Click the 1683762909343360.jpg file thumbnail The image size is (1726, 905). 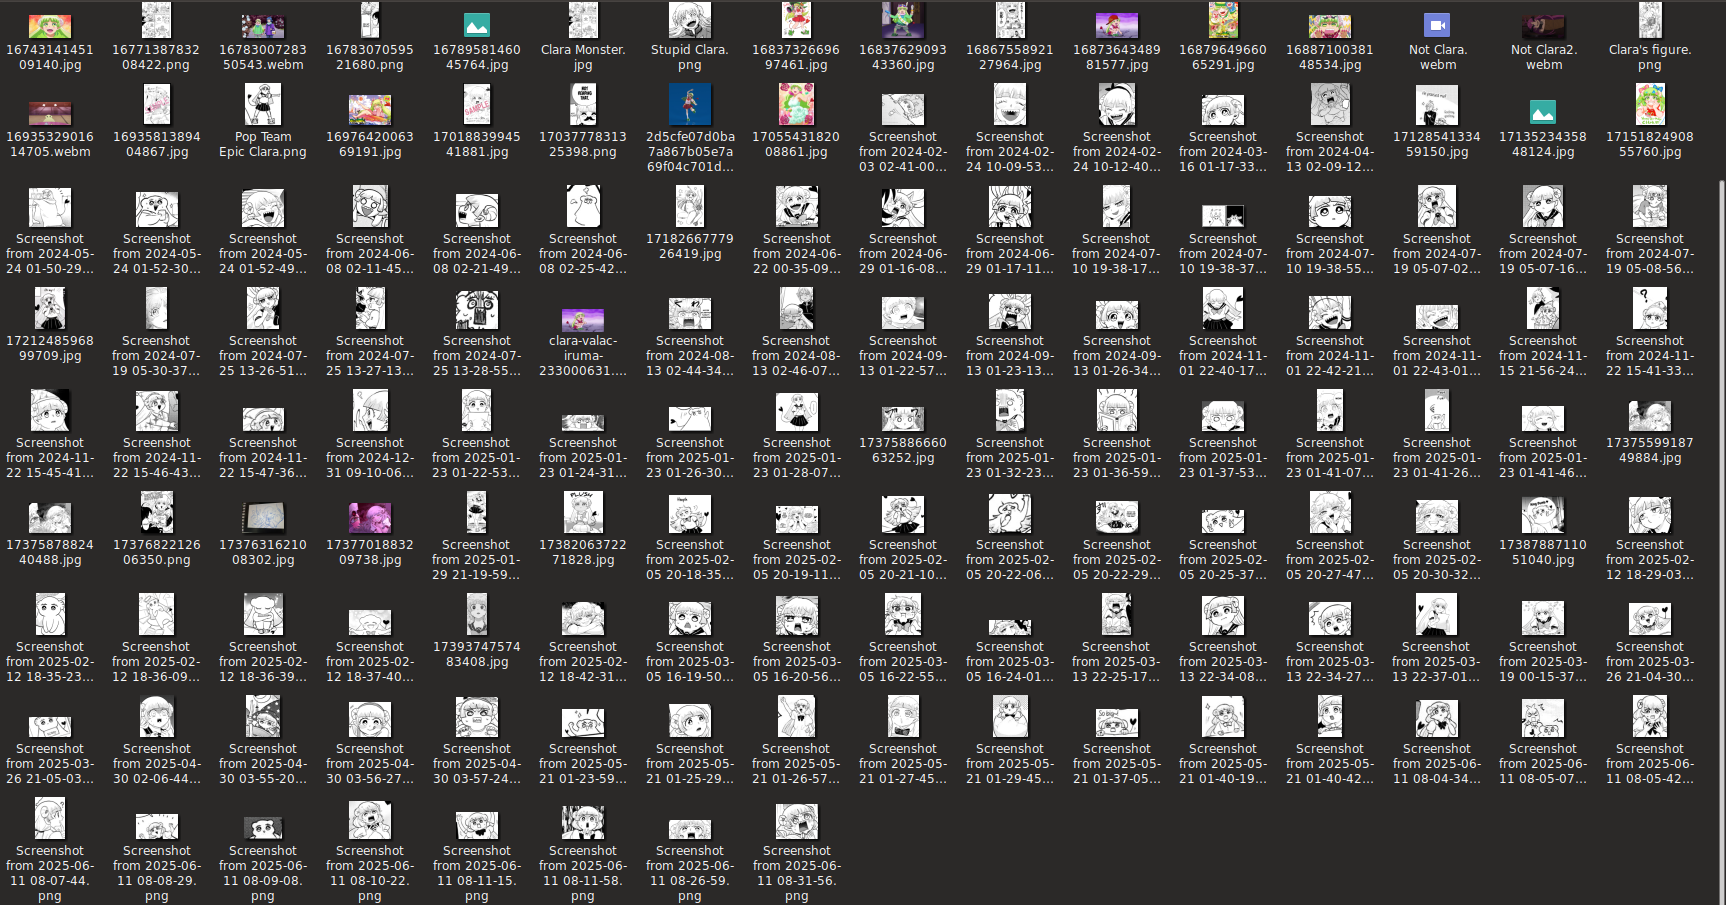(903, 20)
